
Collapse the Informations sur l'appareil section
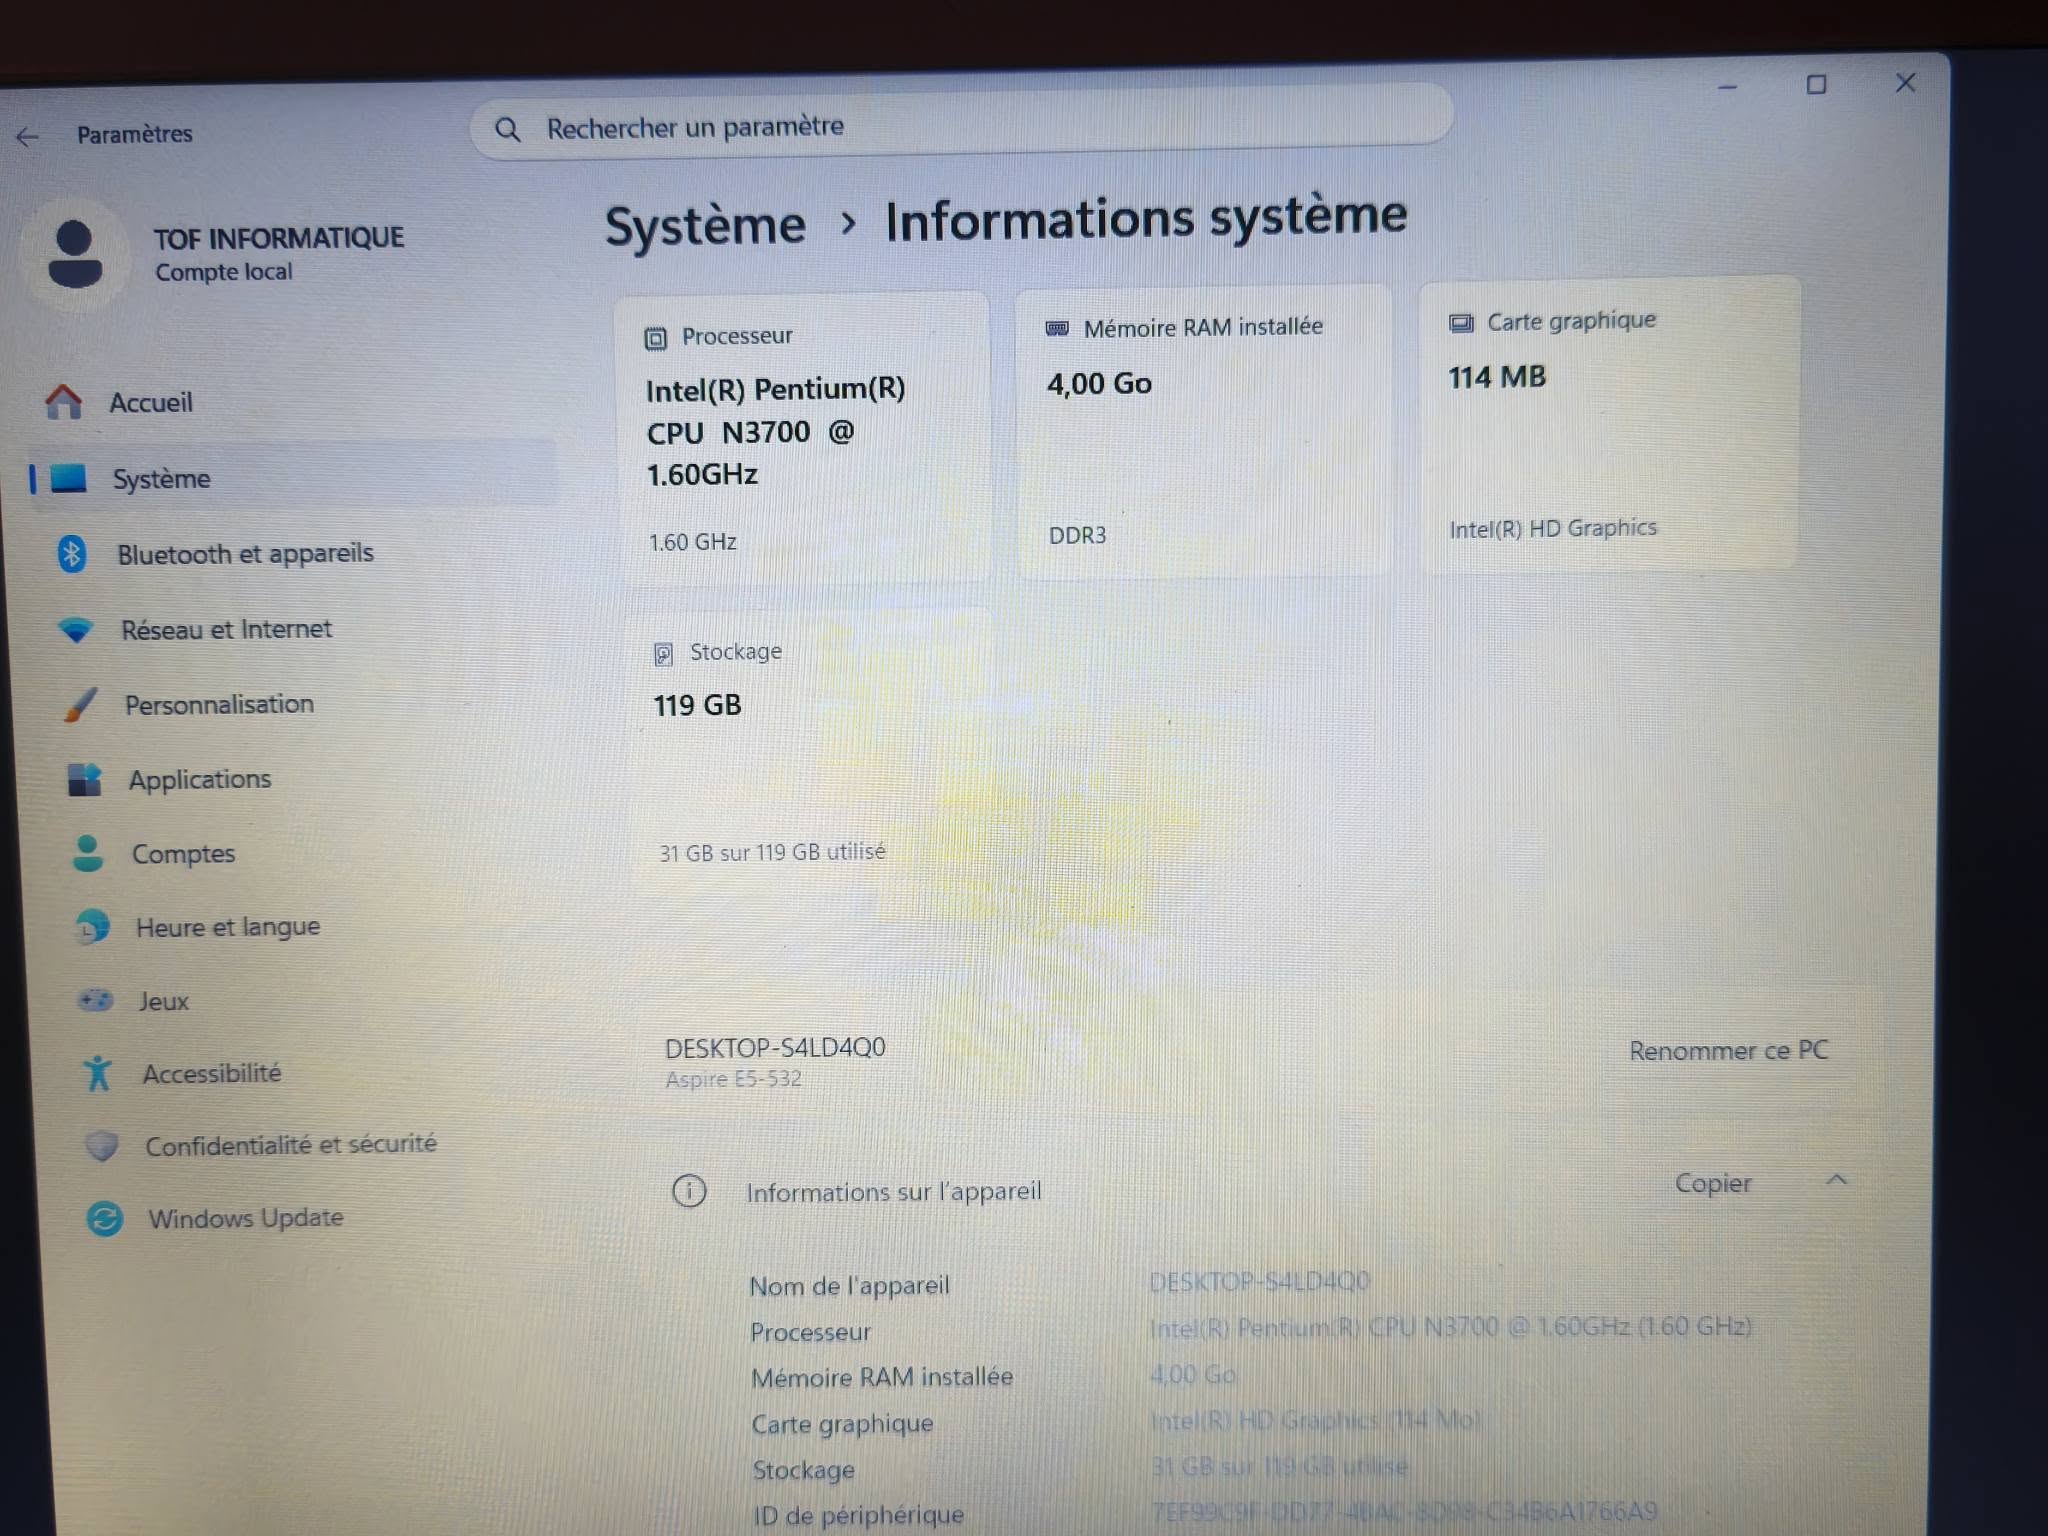click(1836, 1180)
